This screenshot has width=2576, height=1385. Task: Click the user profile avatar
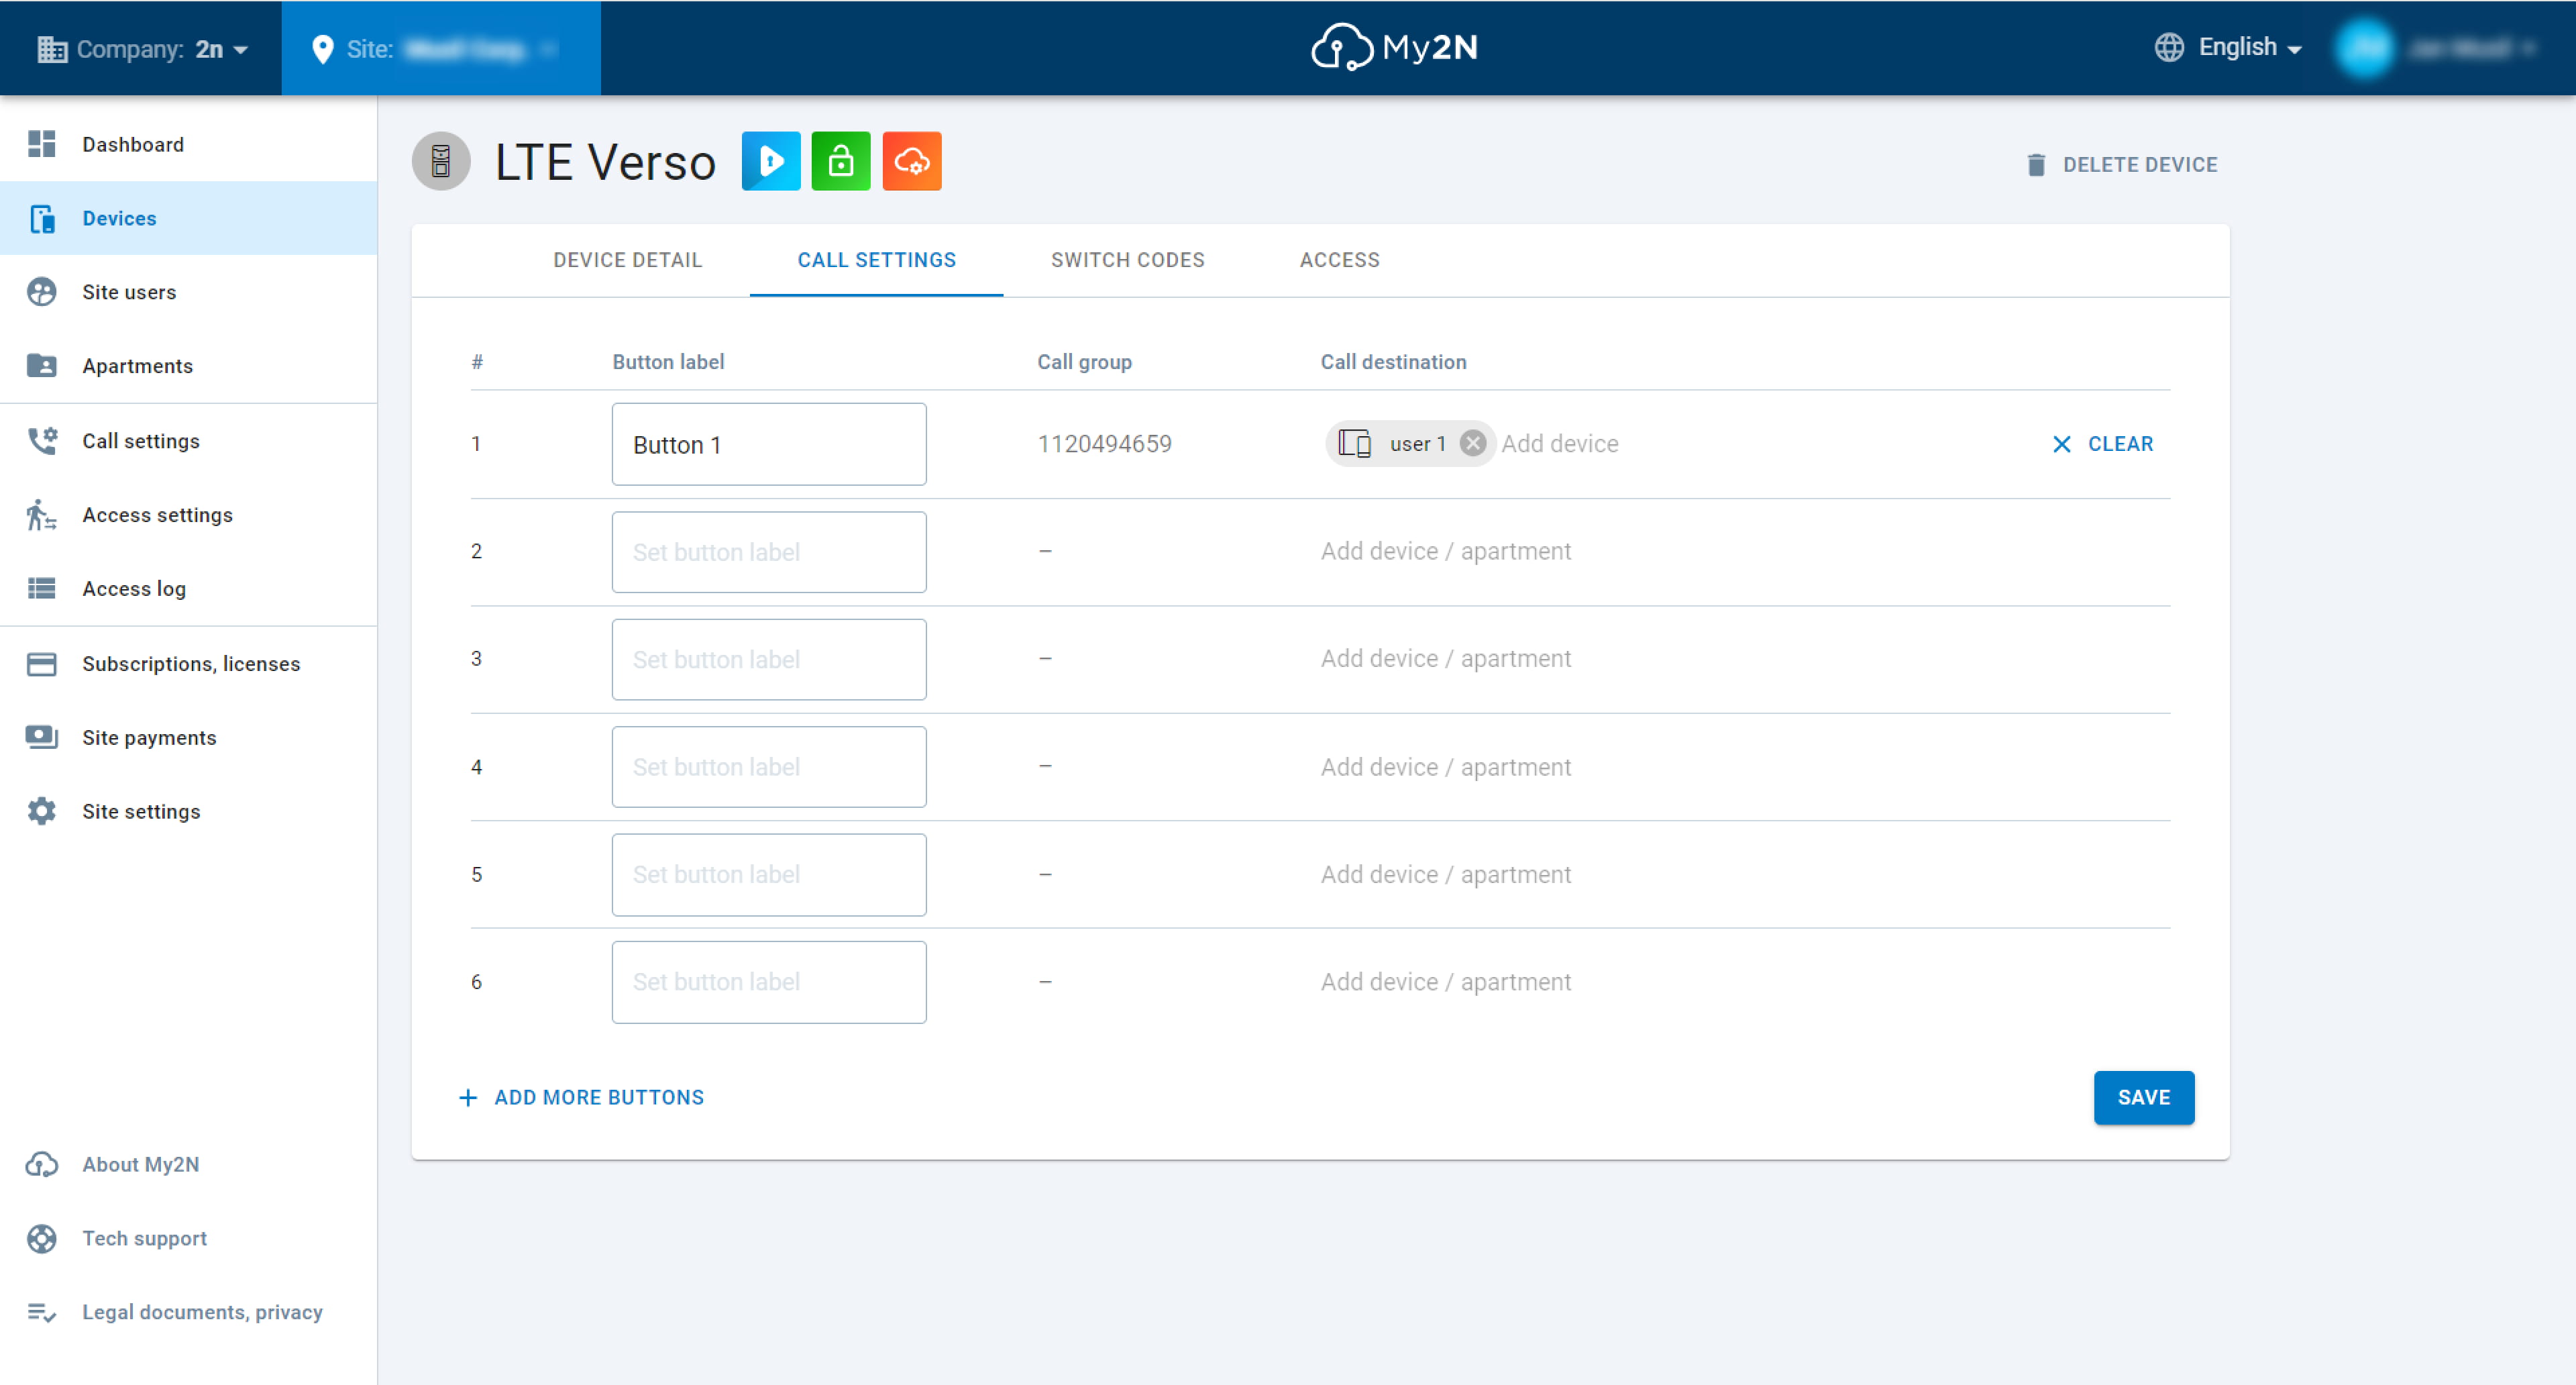pyautogui.click(x=2365, y=48)
